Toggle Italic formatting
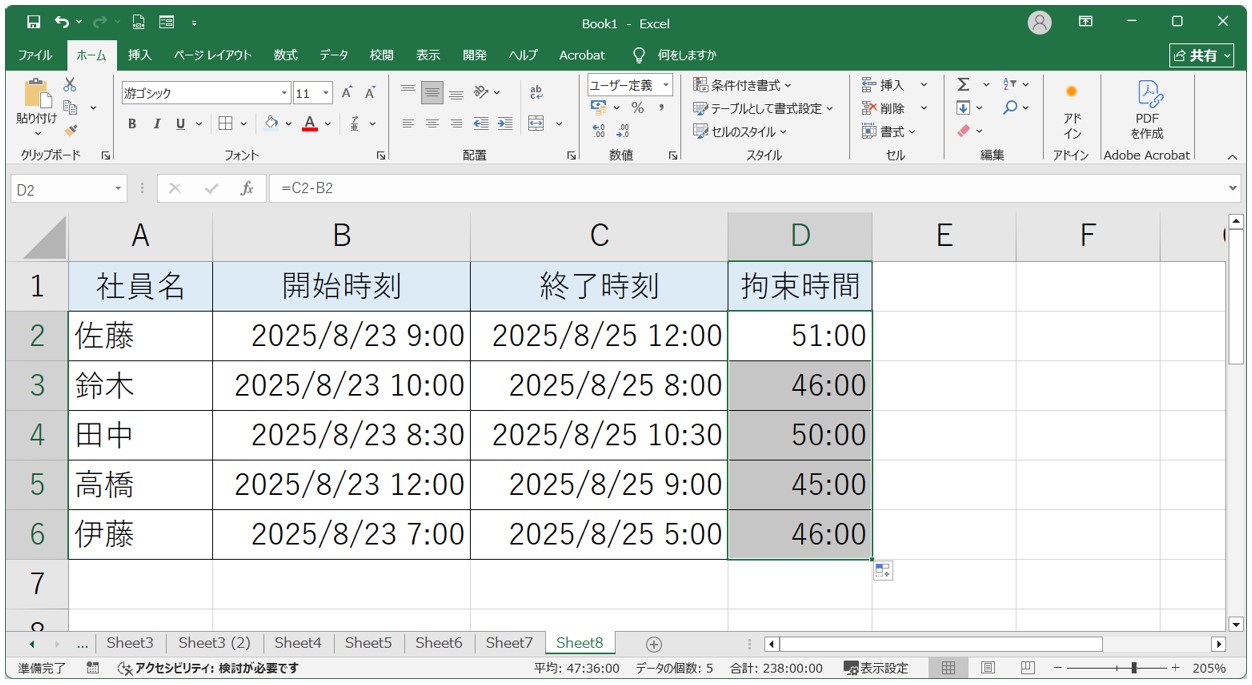This screenshot has height=685, width=1252. (x=157, y=124)
